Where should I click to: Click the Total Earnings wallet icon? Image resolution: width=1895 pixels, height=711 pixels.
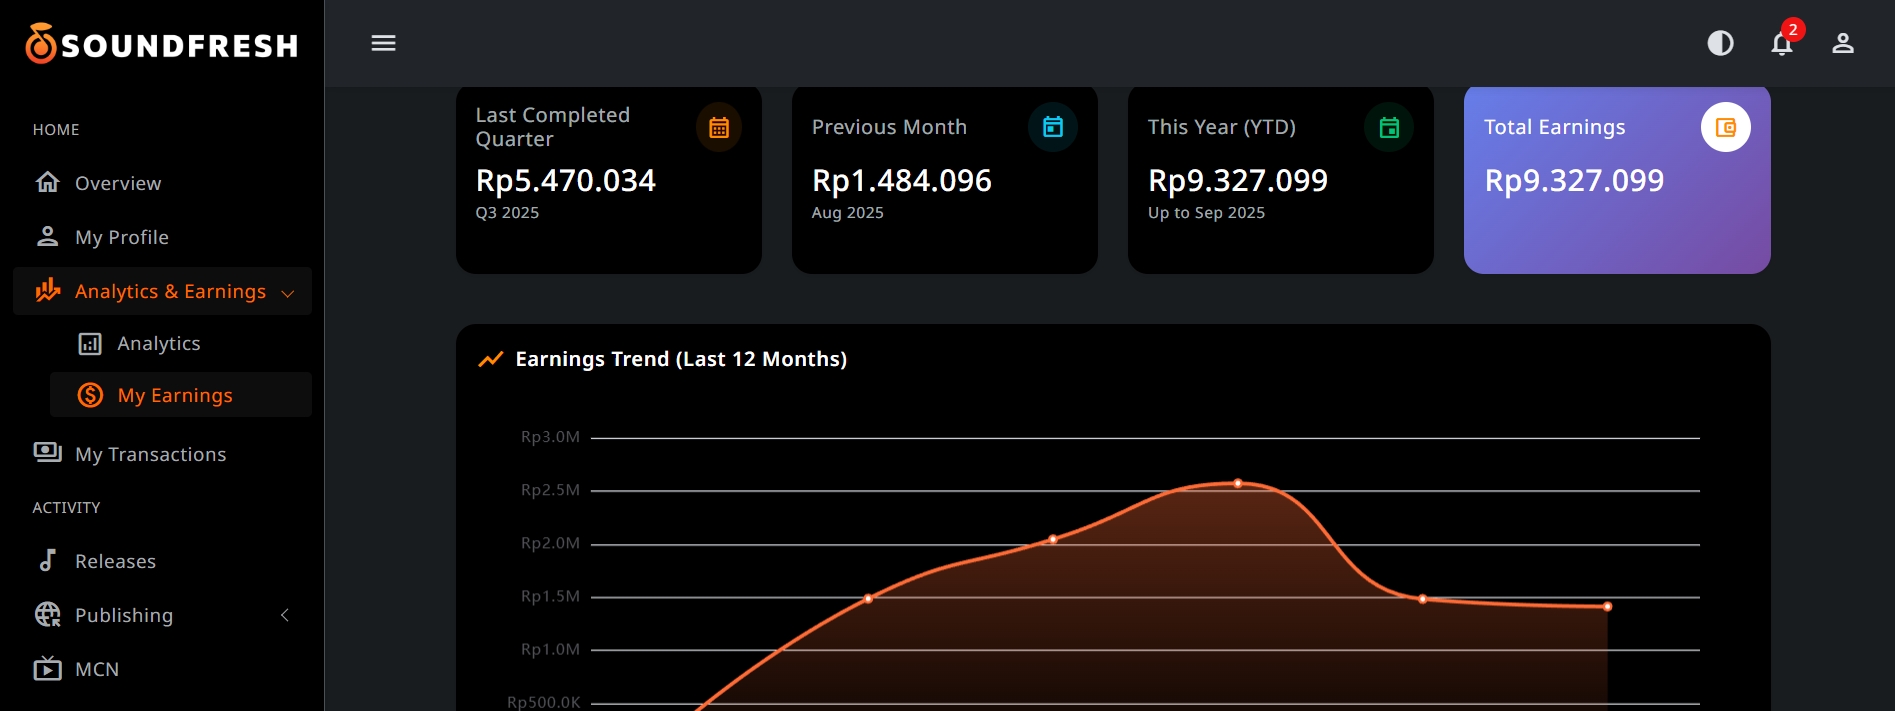pyautogui.click(x=1725, y=127)
